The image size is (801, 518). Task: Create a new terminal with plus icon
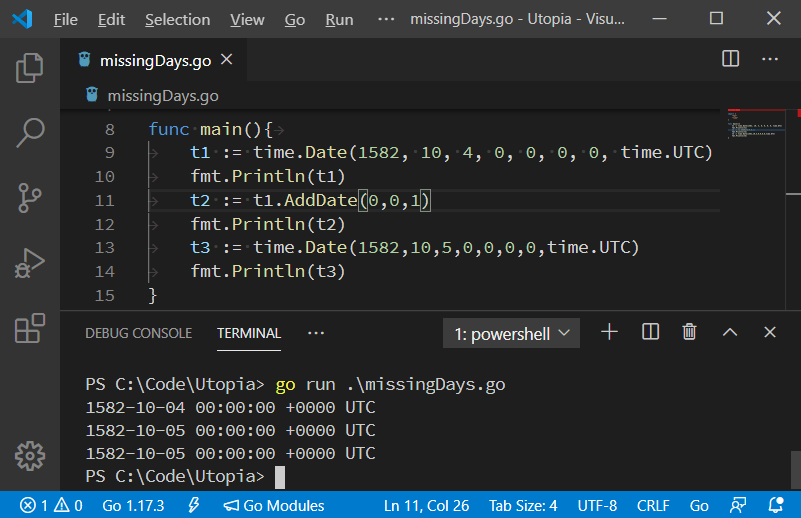[x=609, y=332]
